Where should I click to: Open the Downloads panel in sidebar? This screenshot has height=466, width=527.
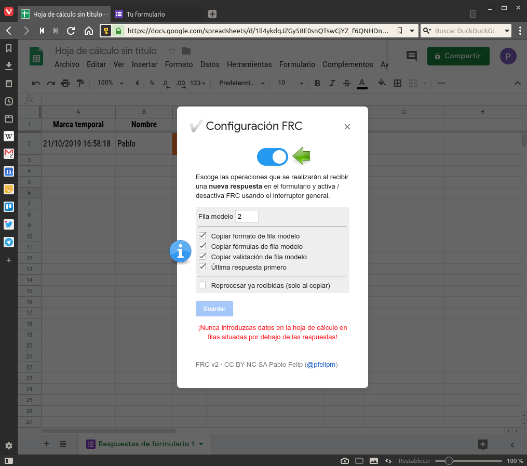pos(9,66)
